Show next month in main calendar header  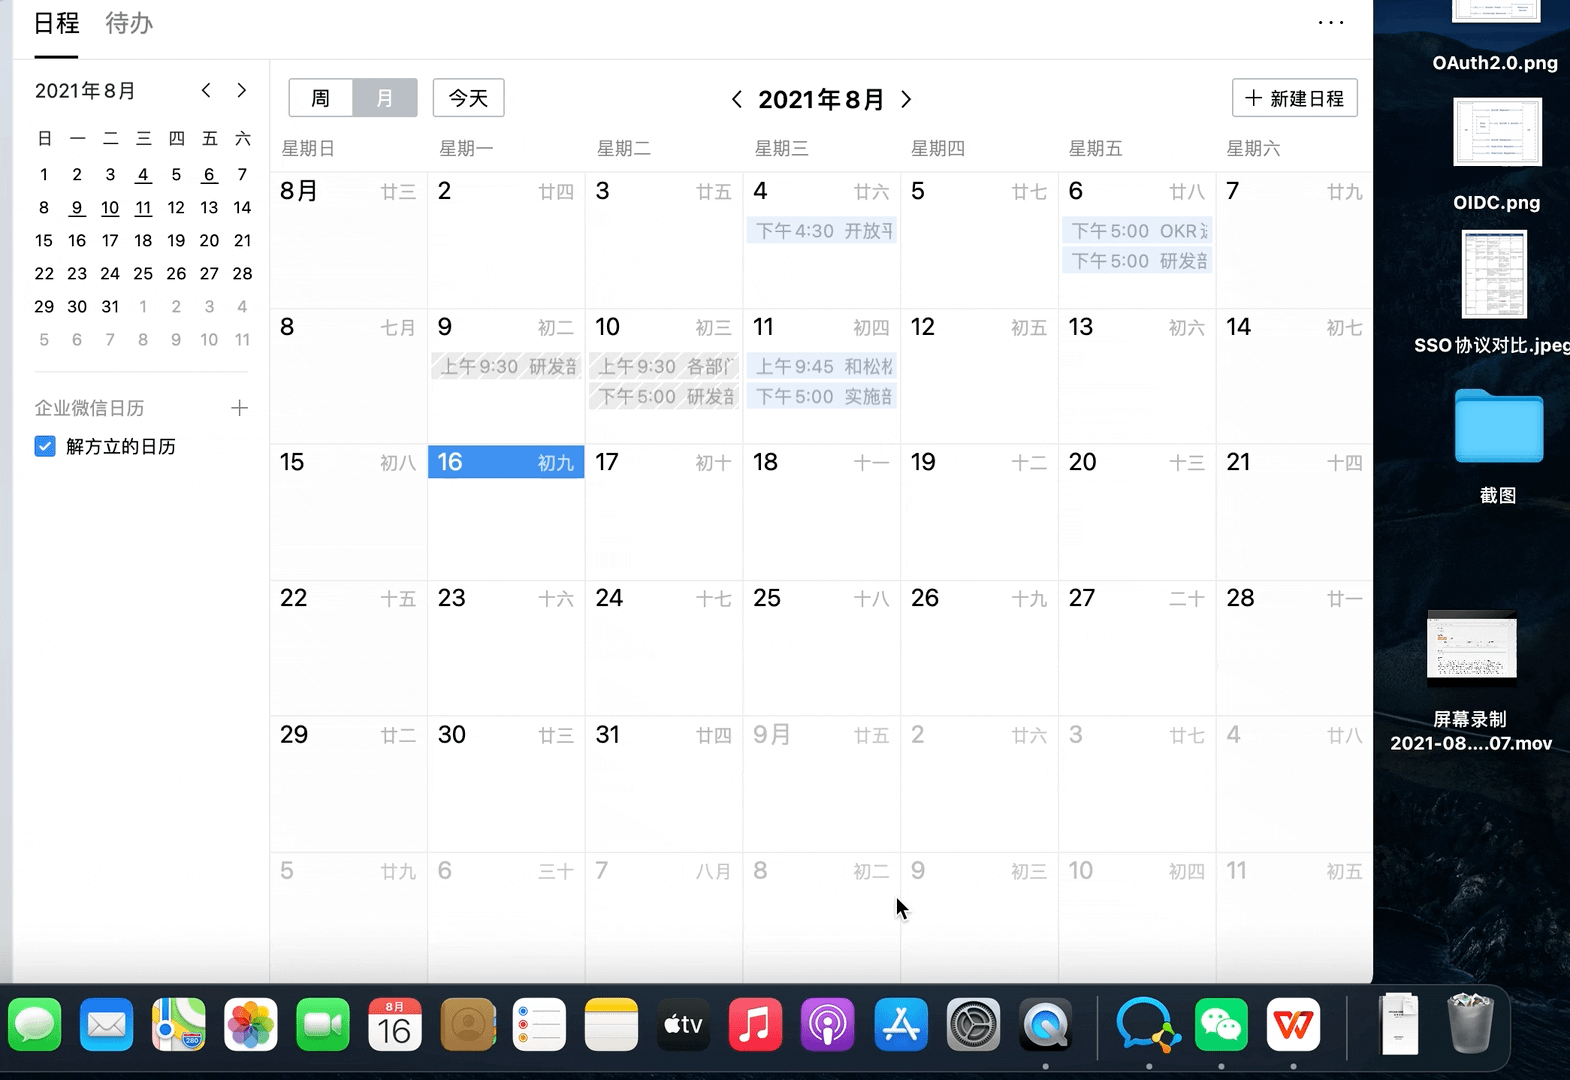[906, 99]
